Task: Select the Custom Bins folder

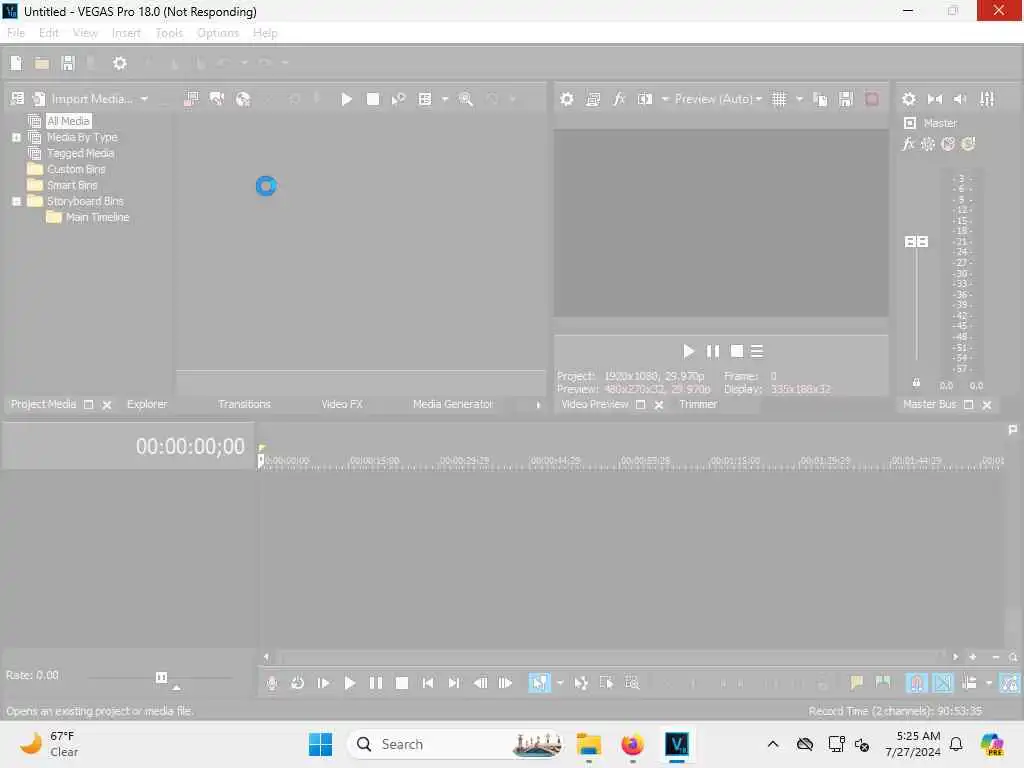Action: (x=76, y=169)
